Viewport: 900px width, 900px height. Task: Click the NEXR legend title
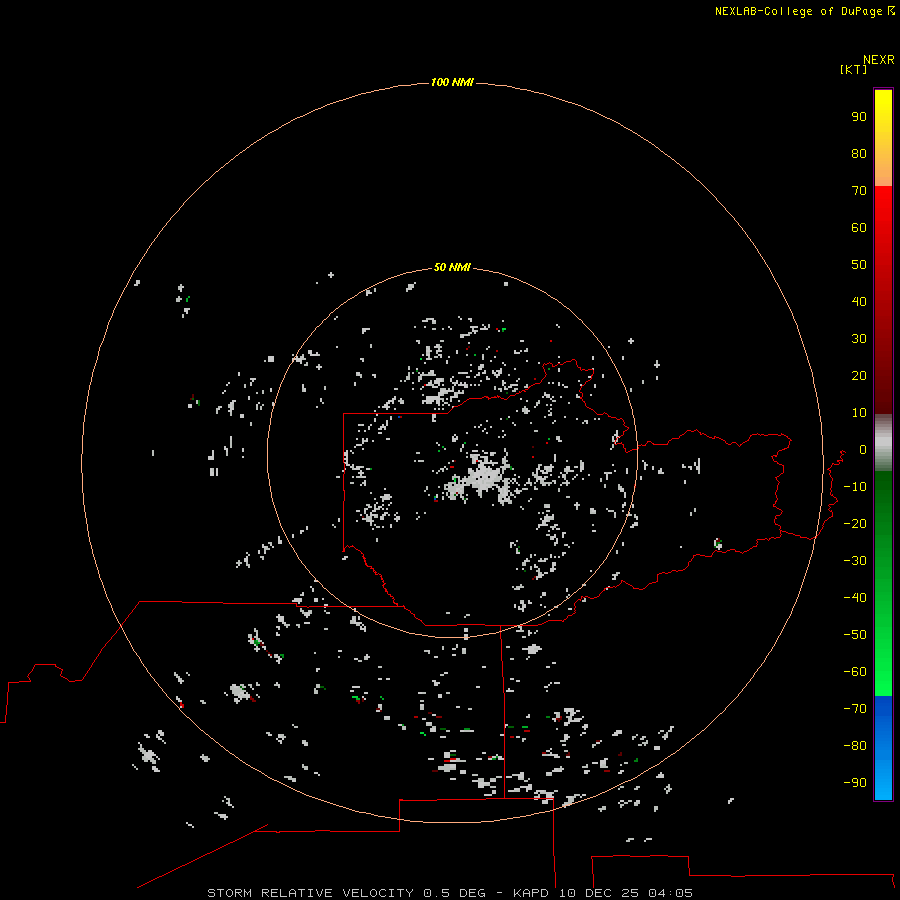878,60
